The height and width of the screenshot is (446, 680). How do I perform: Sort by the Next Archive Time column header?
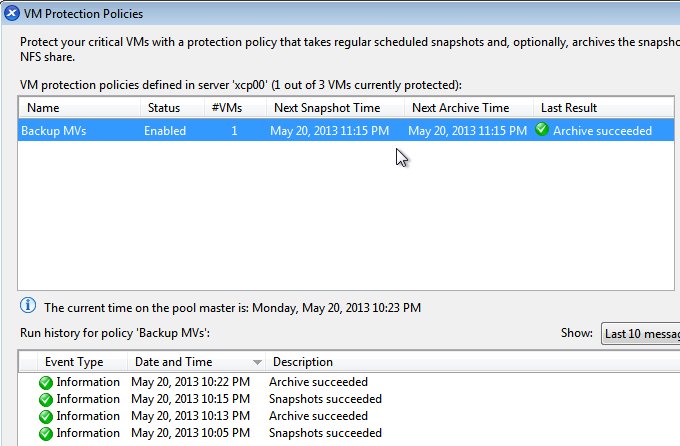click(x=469, y=108)
